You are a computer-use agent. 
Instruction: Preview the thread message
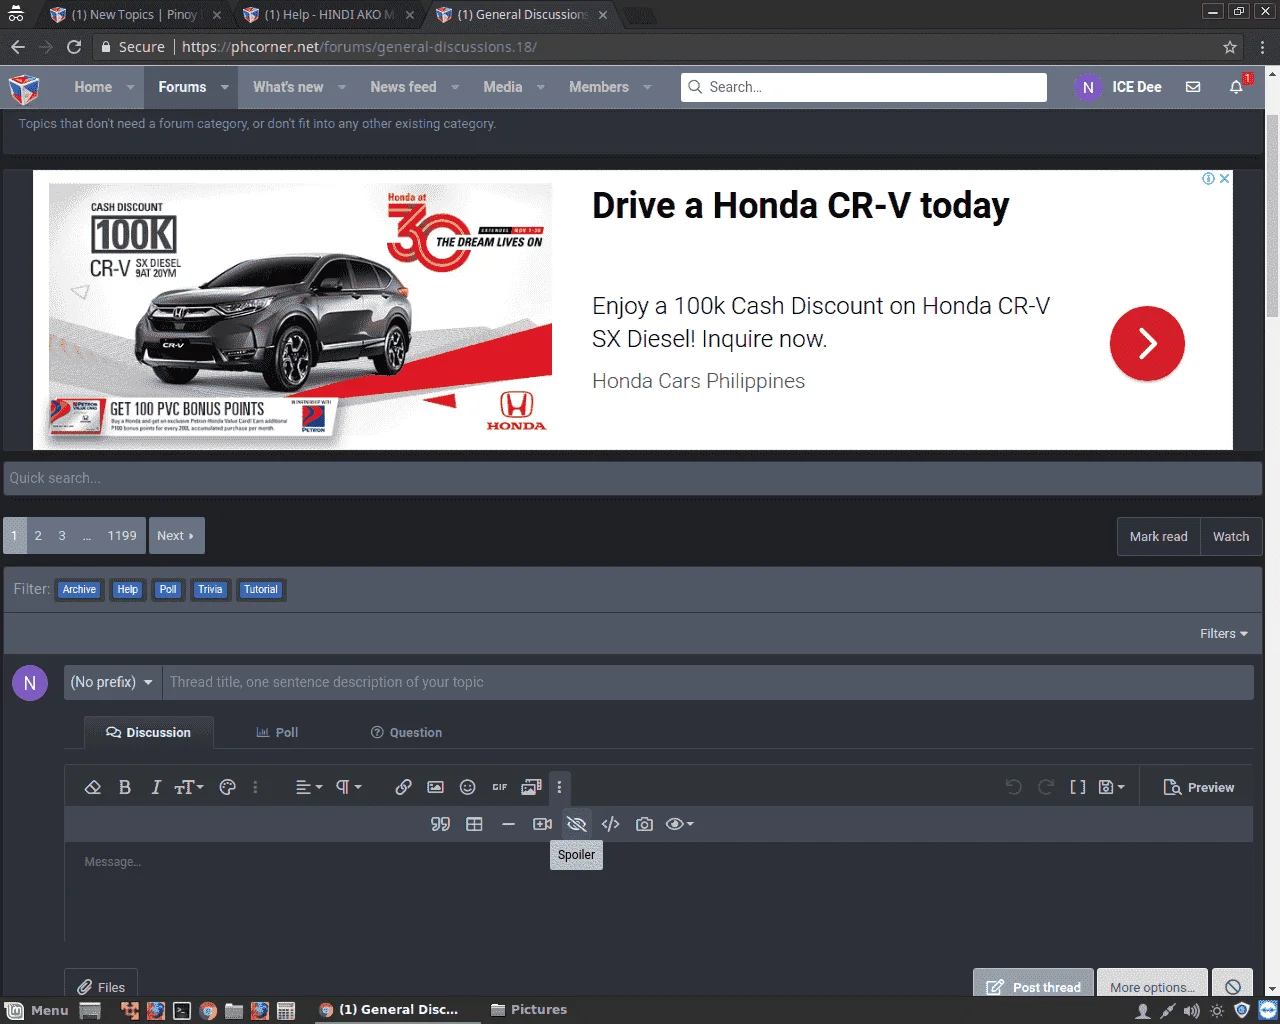coord(1199,787)
